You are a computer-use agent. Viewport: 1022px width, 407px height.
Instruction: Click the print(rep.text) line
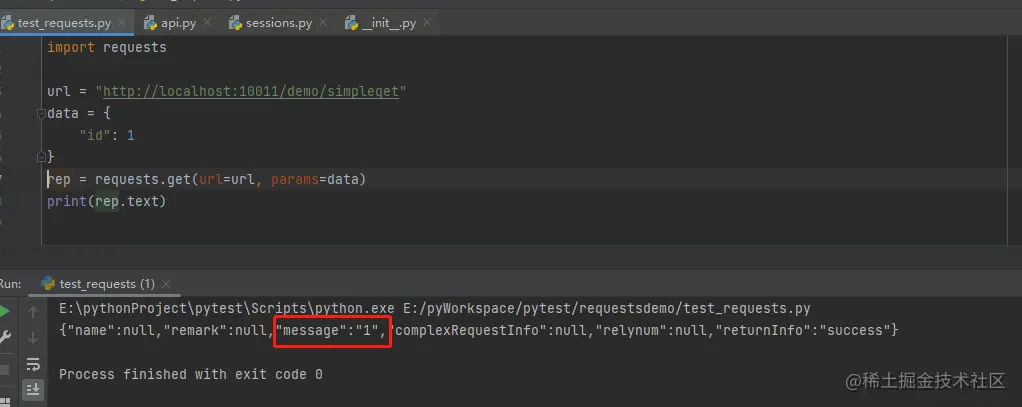(107, 202)
